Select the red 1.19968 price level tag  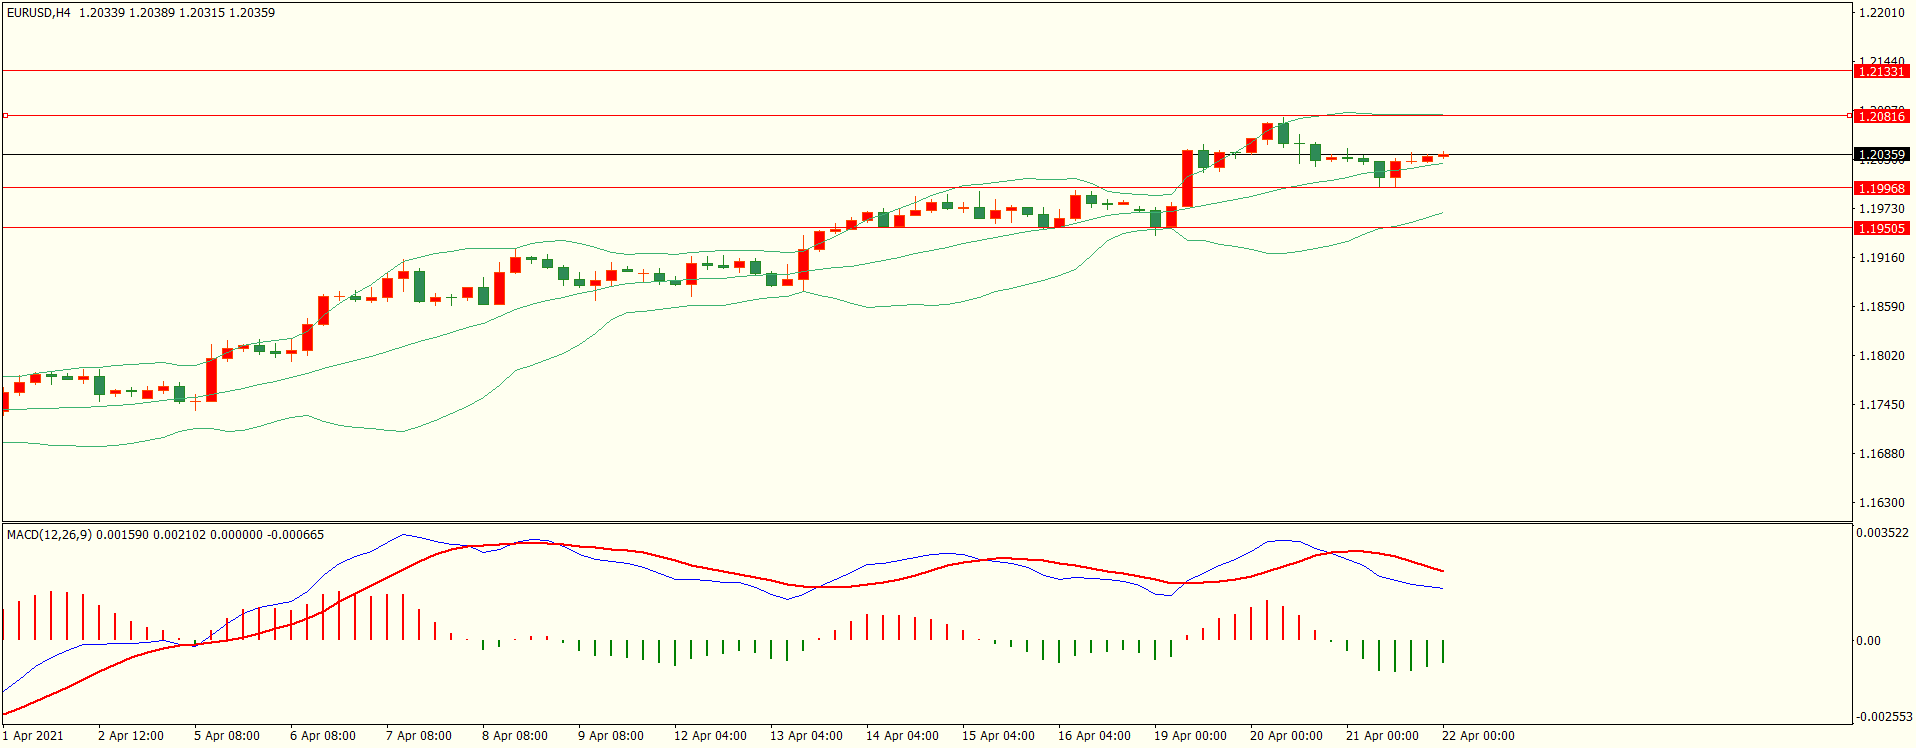point(1881,188)
